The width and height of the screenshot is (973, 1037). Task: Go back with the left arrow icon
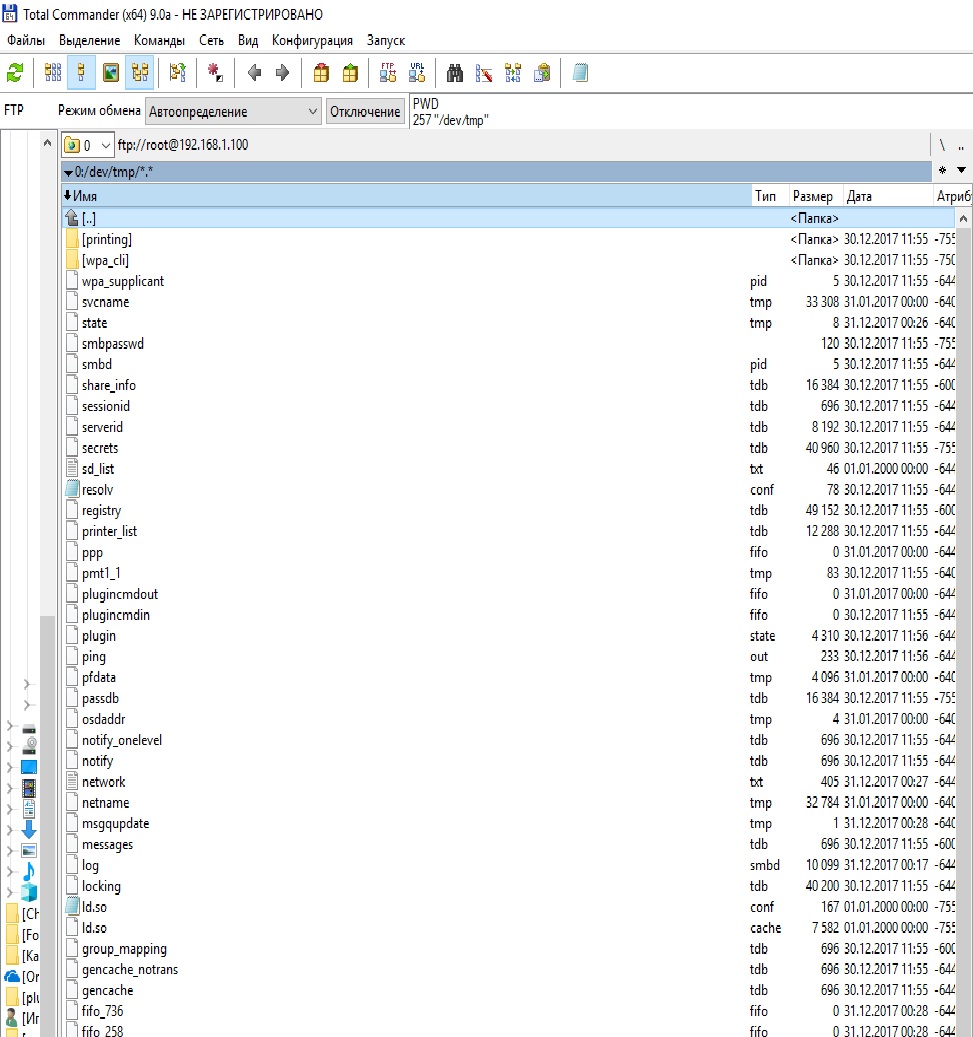pos(254,73)
